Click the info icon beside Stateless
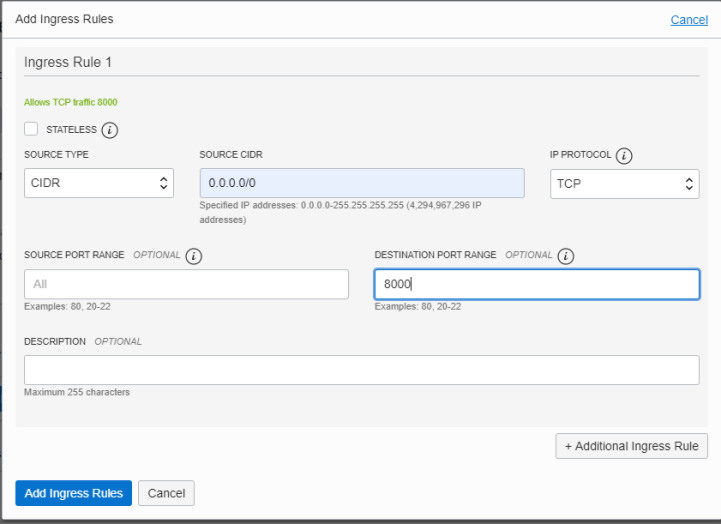The image size is (721, 524). tap(110, 130)
